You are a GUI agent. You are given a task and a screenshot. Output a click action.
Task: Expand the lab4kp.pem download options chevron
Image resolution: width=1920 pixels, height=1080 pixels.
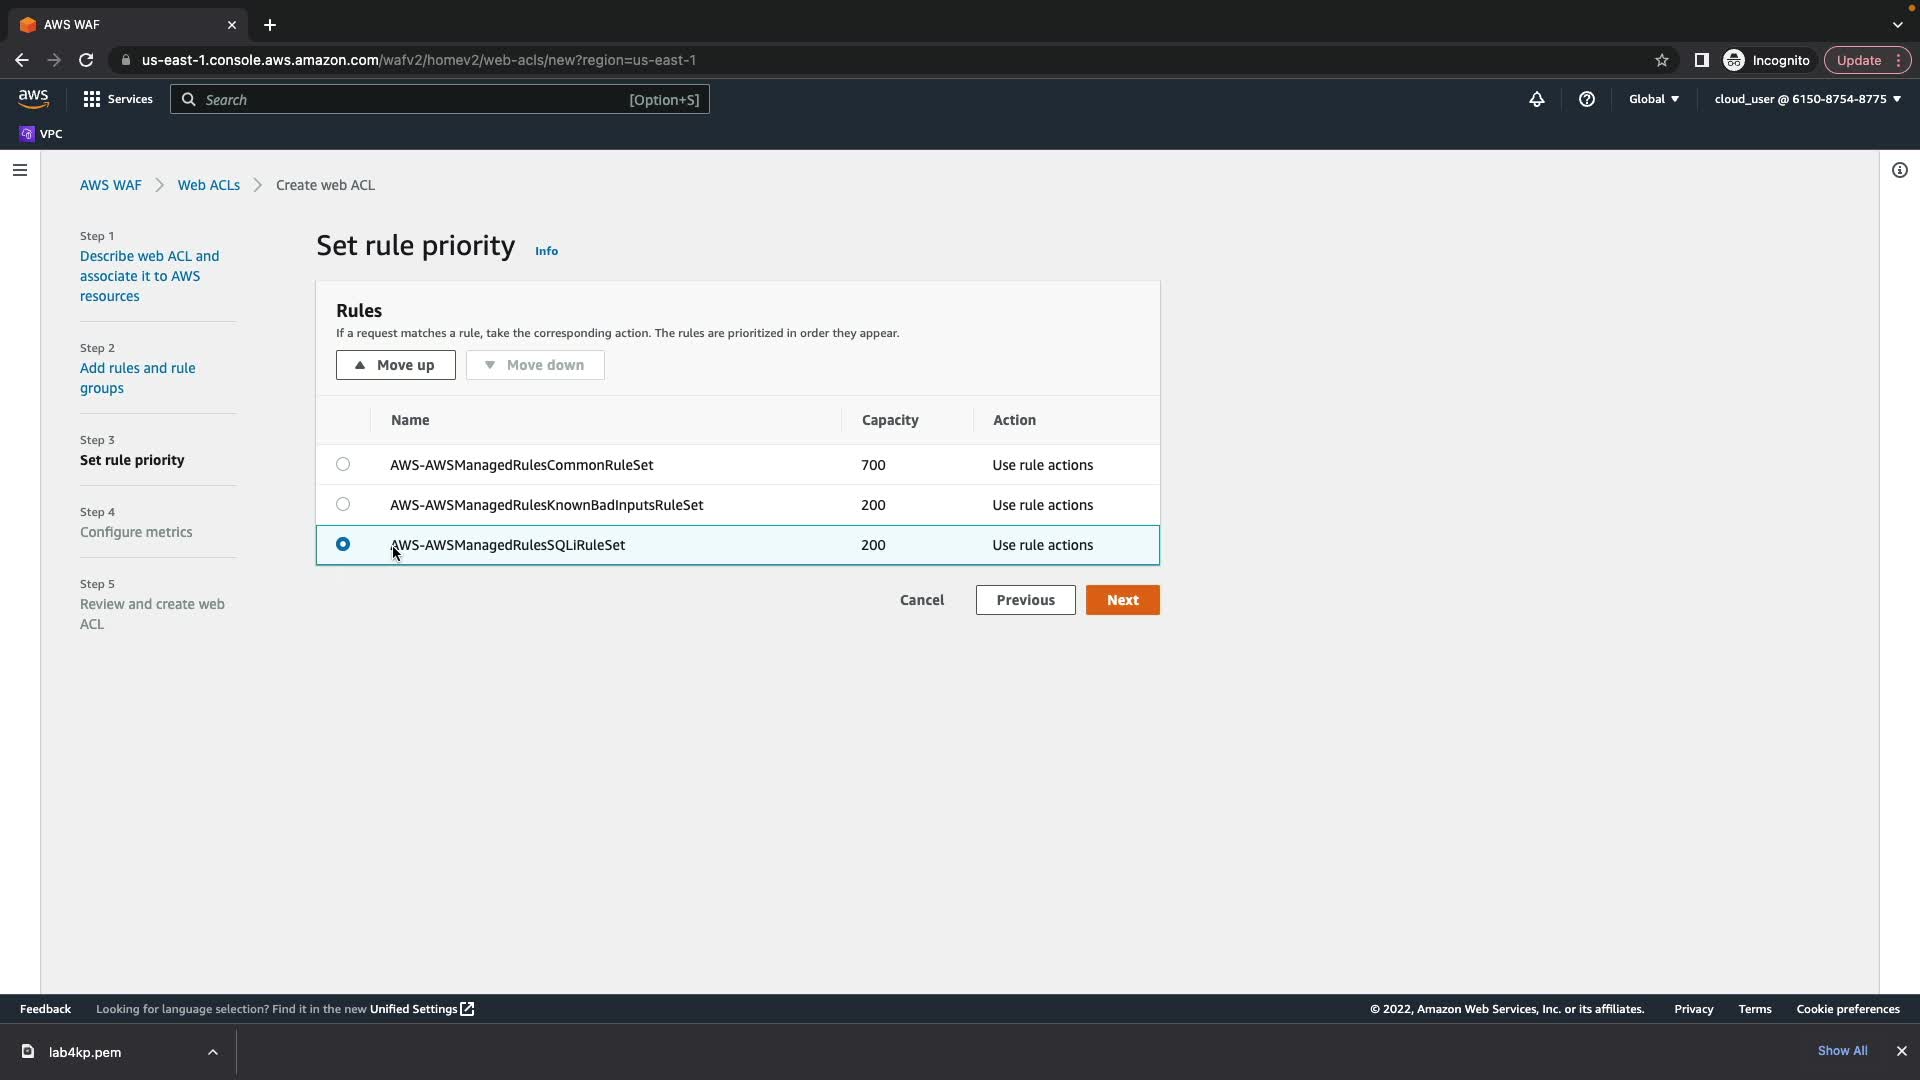(213, 1052)
